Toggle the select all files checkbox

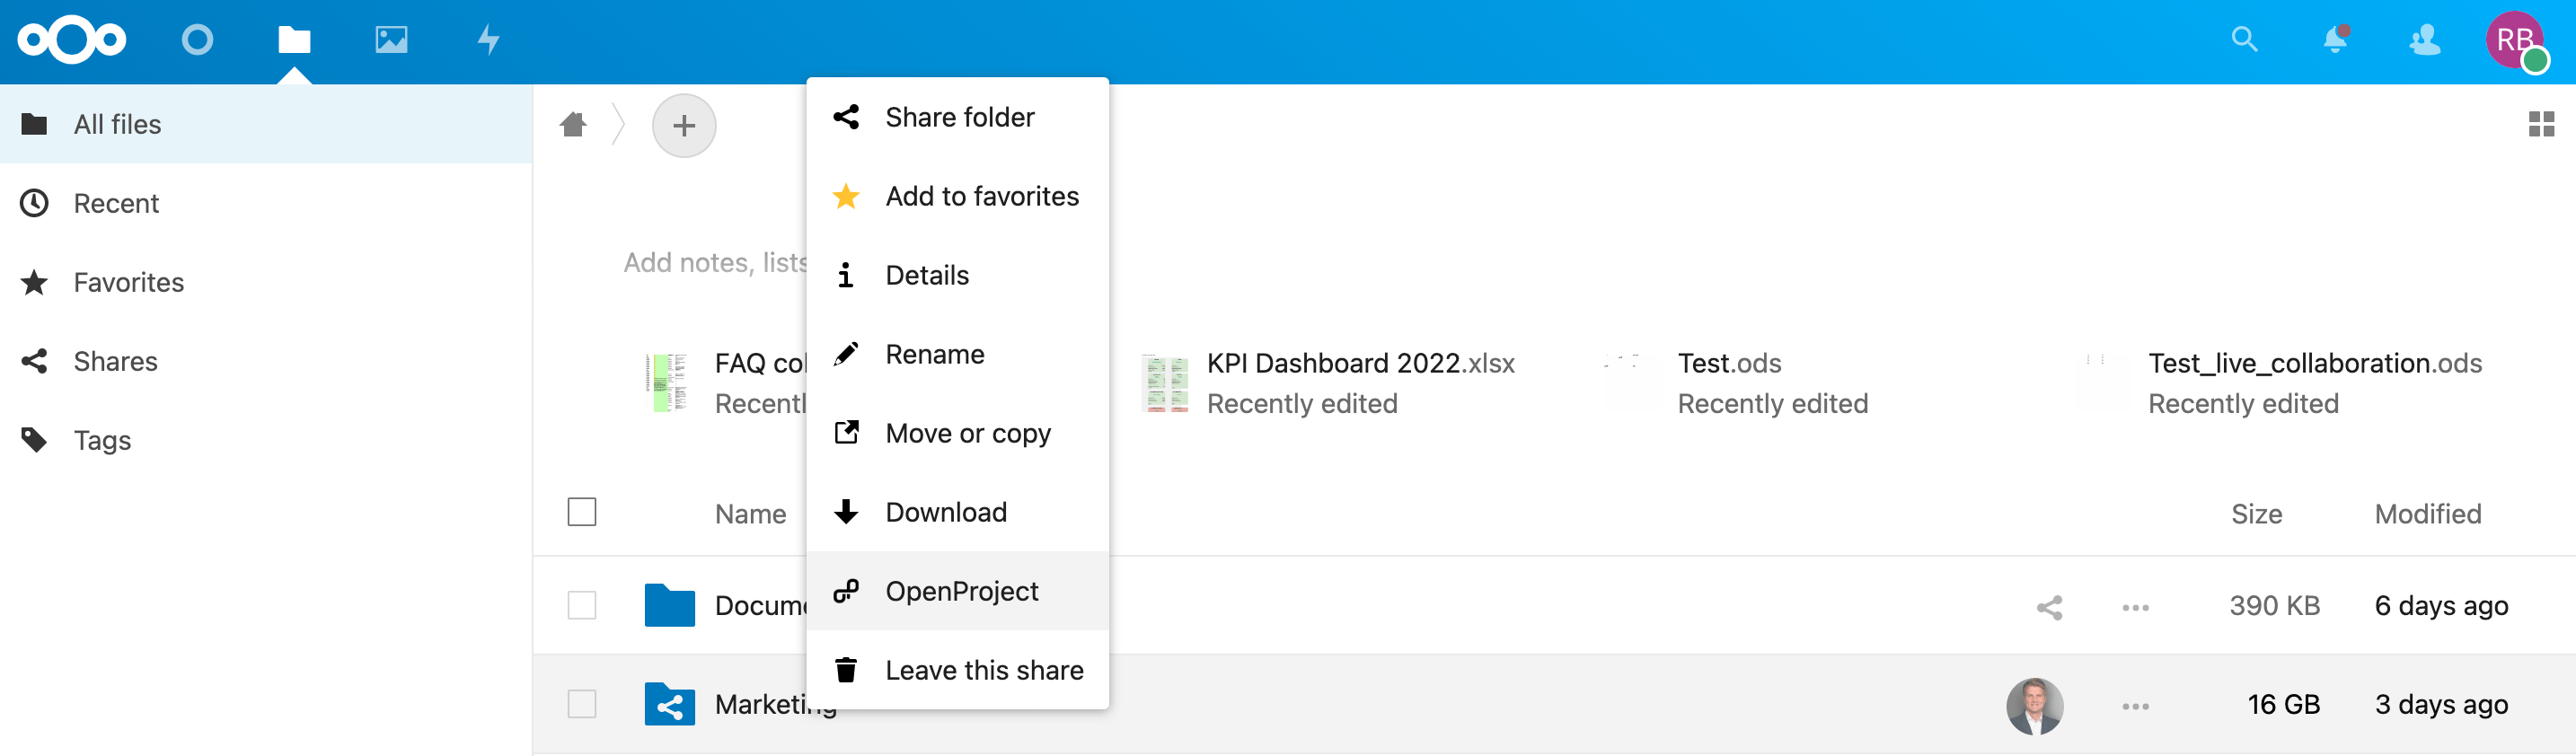click(582, 512)
